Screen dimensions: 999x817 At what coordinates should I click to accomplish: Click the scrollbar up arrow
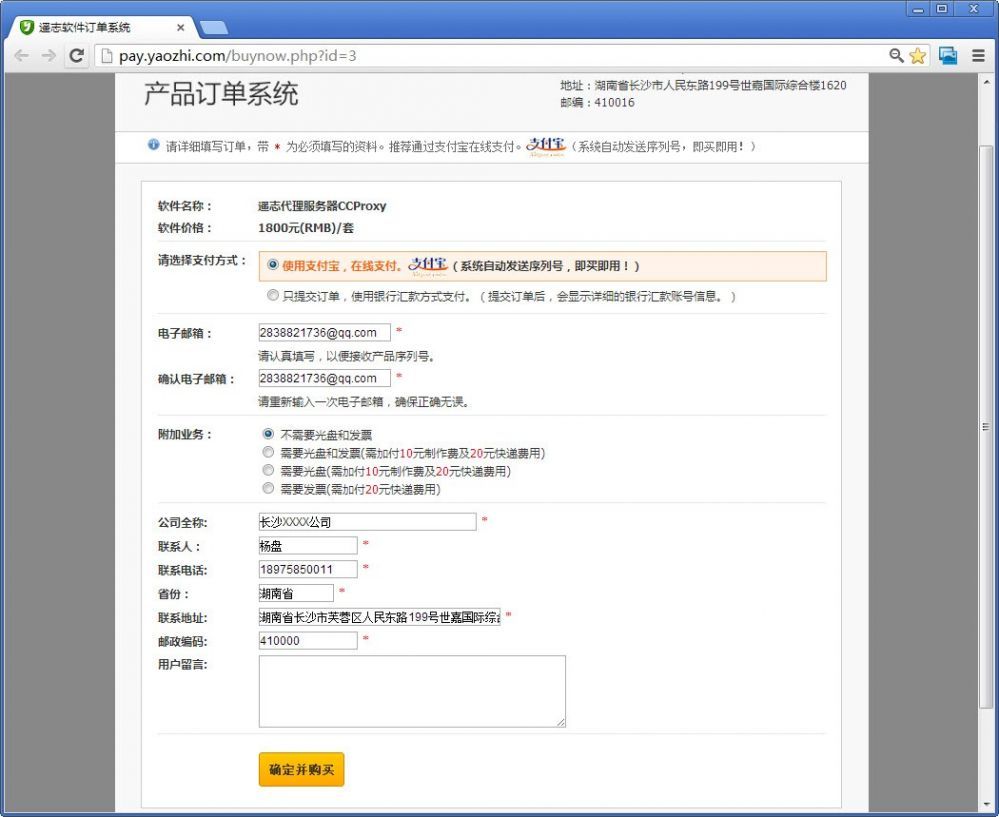pos(986,80)
